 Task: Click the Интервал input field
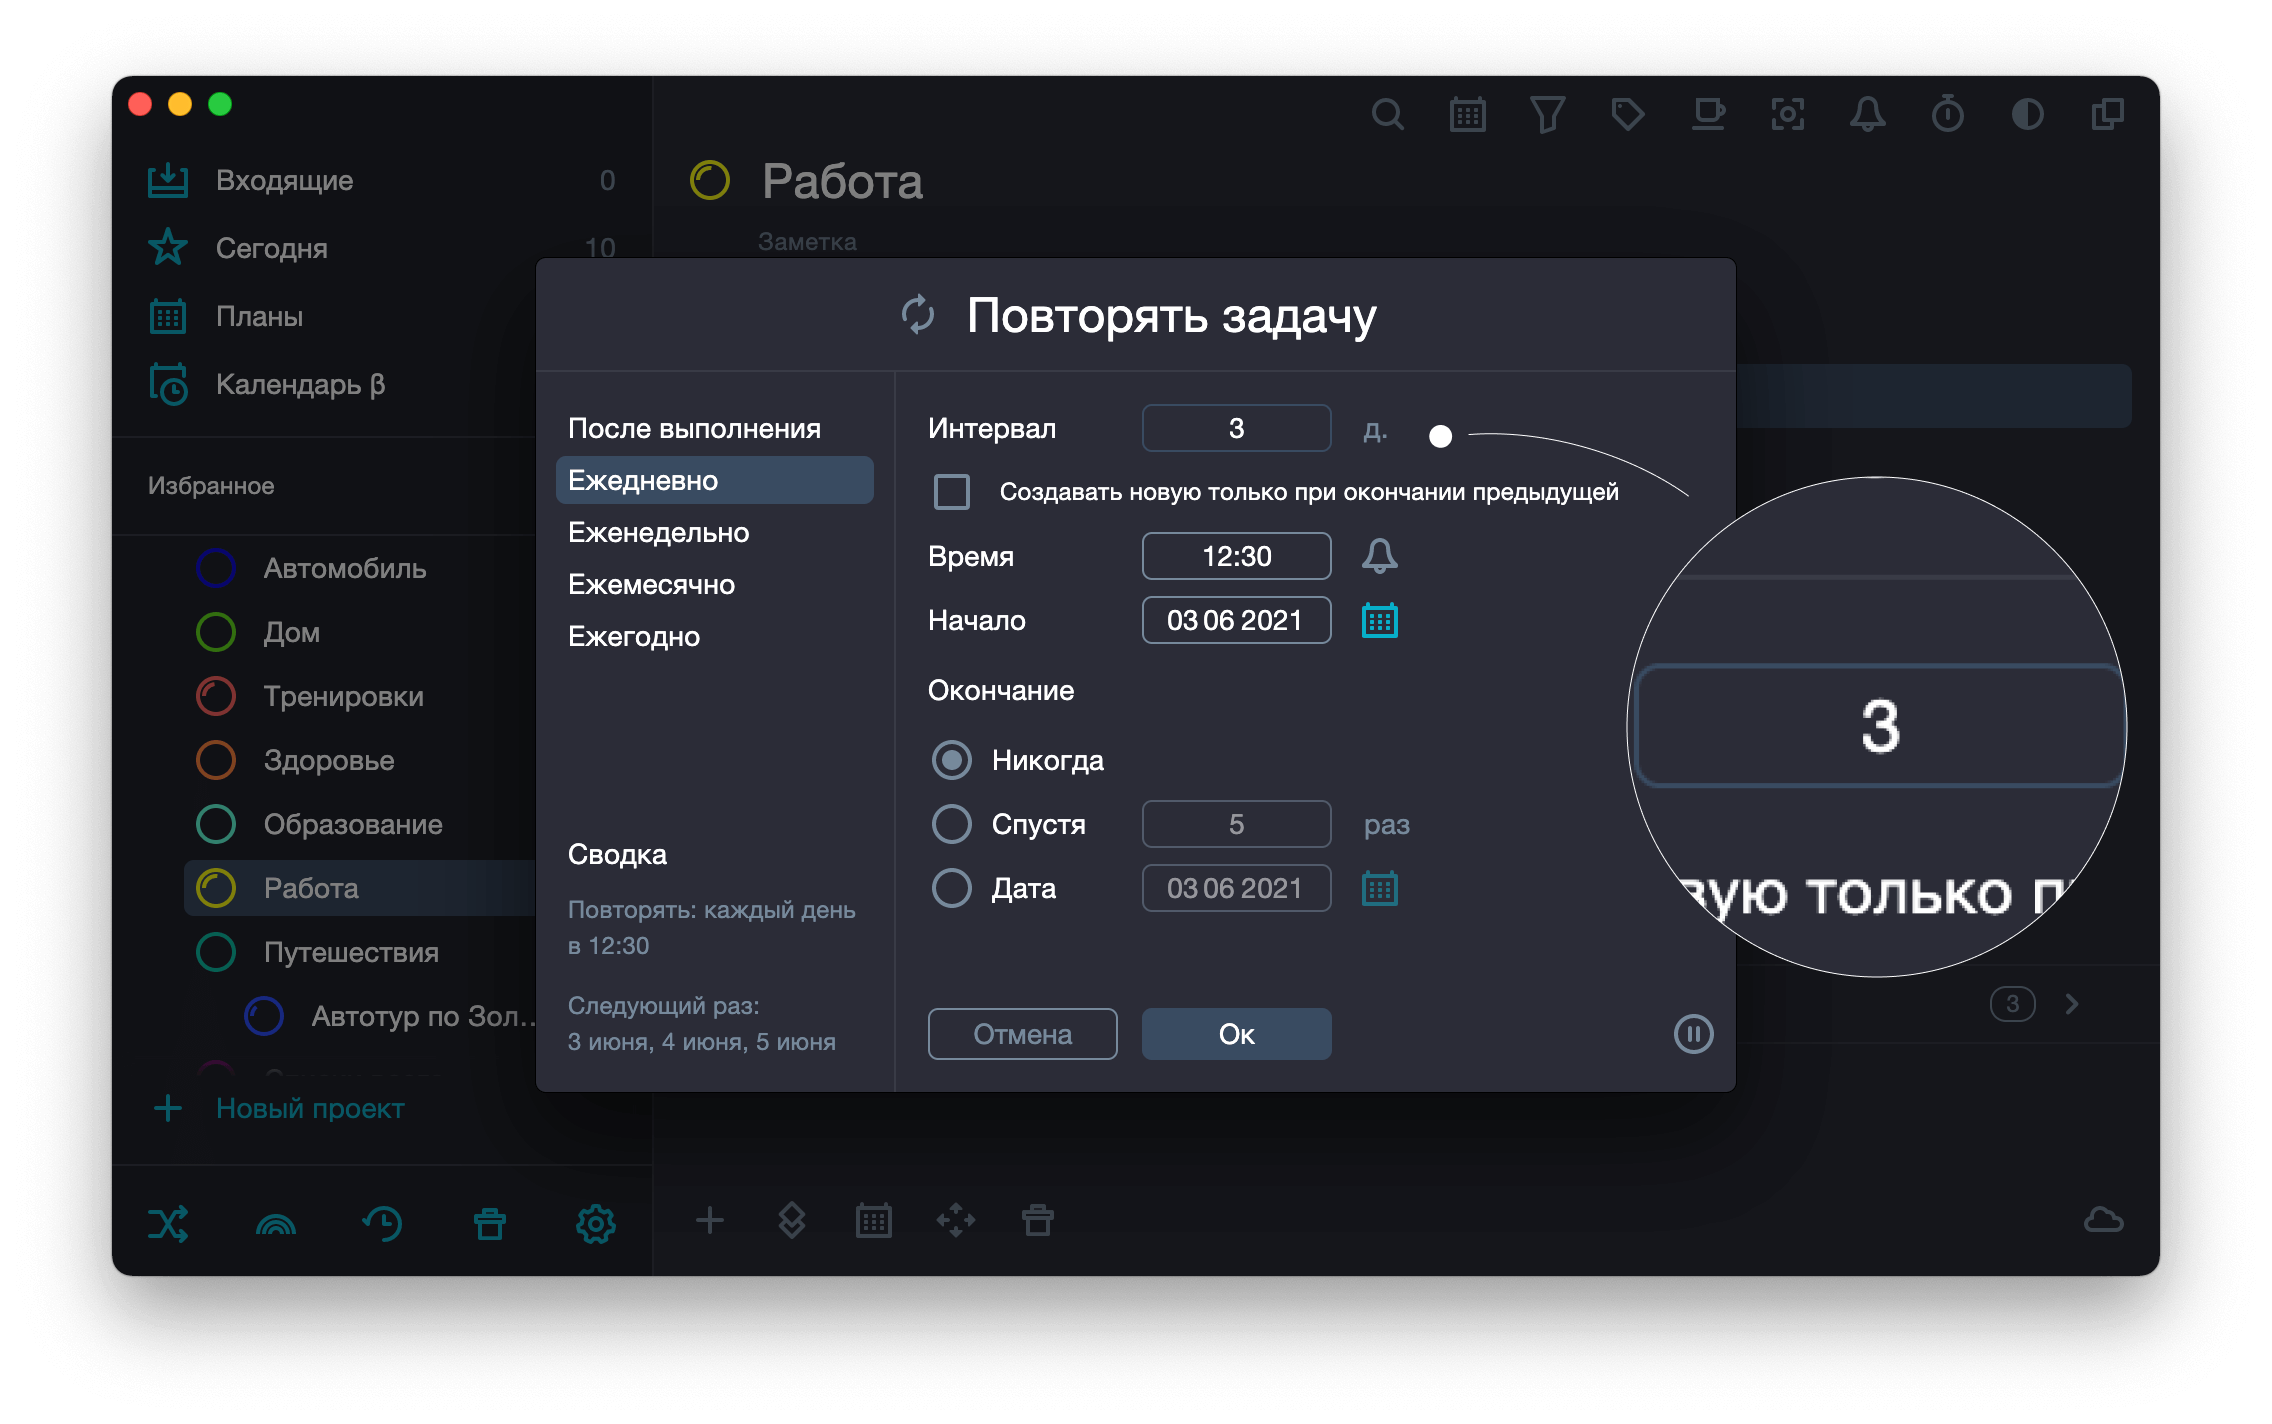[x=1236, y=429]
